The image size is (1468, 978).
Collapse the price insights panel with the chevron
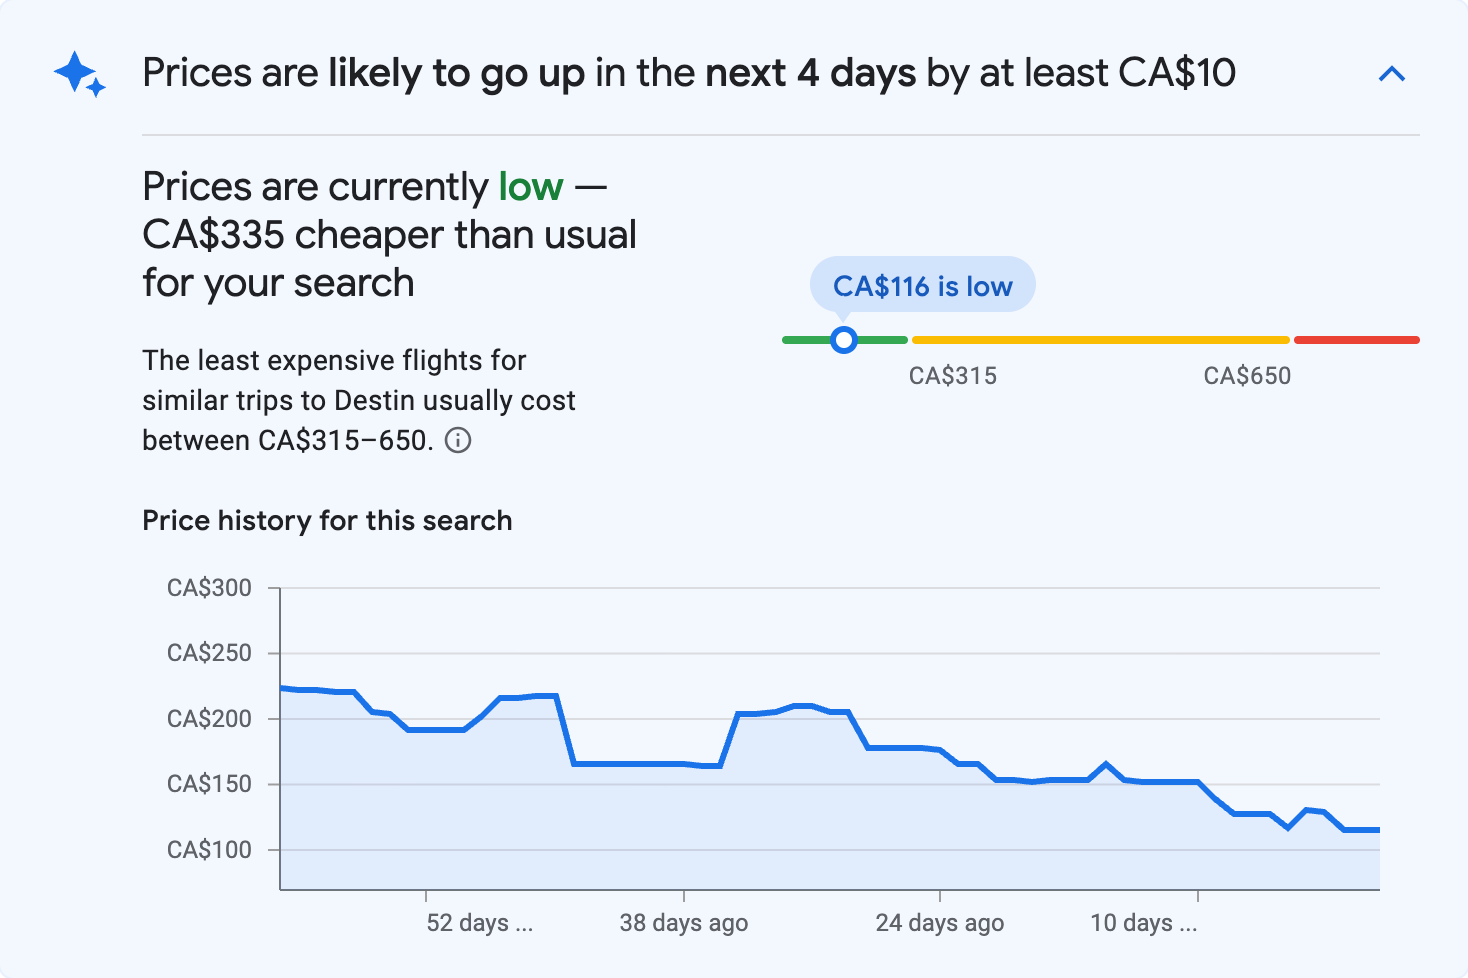(x=1392, y=73)
